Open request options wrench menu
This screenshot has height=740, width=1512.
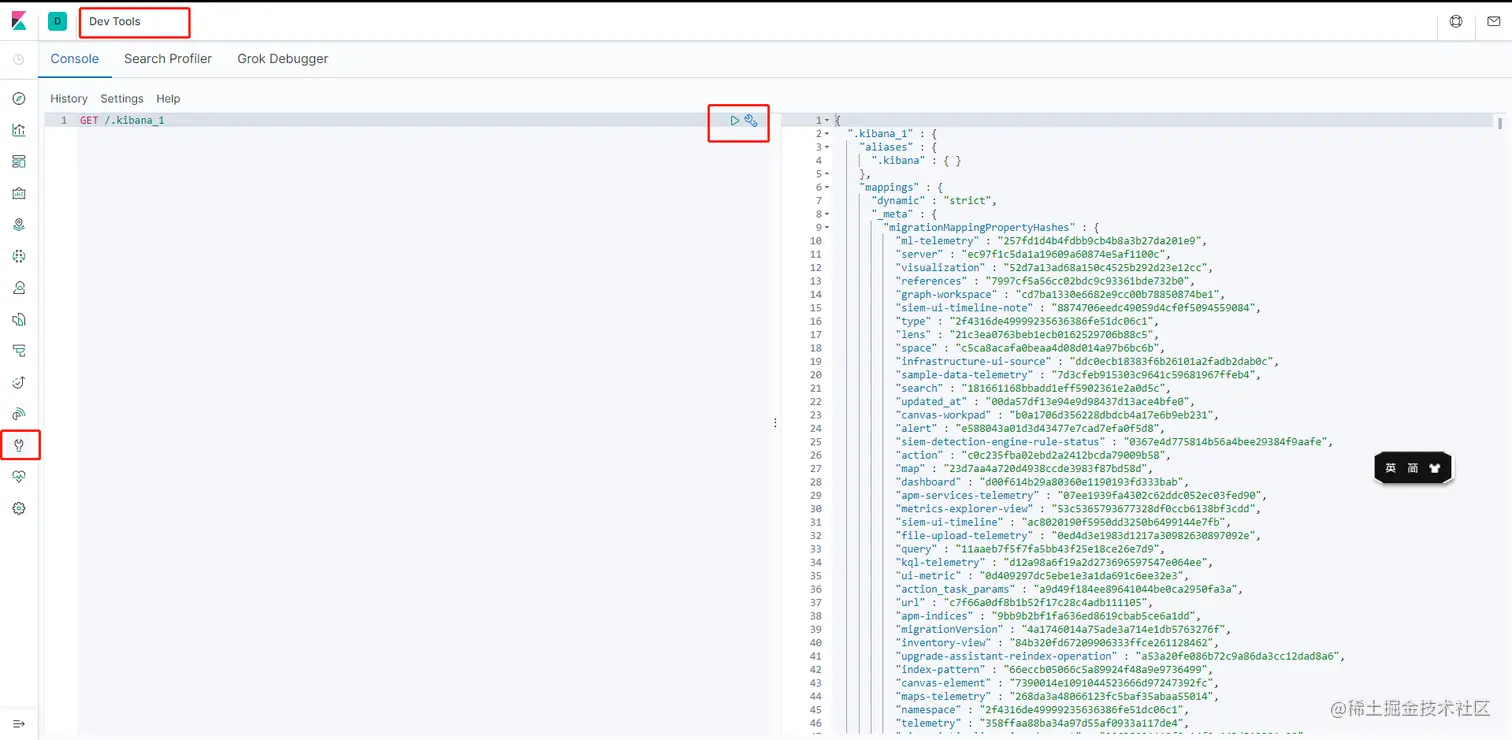click(x=751, y=121)
